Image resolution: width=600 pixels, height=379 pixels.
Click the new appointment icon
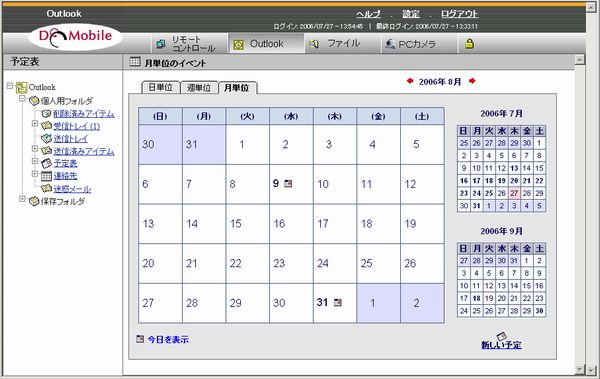click(501, 337)
